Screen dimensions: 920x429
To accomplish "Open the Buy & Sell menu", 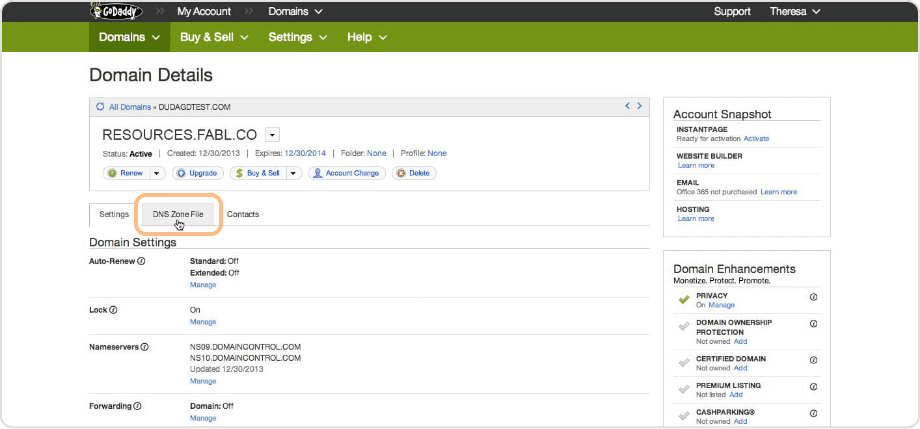I will point(214,37).
